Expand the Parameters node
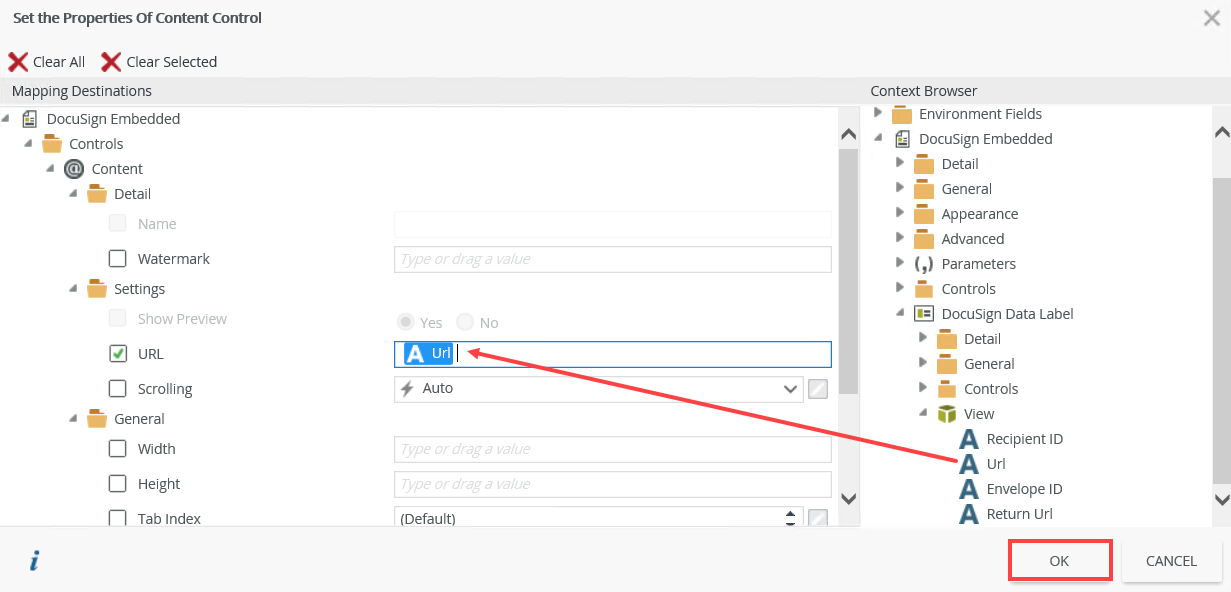Screen dimensions: 1231x592 [901, 262]
